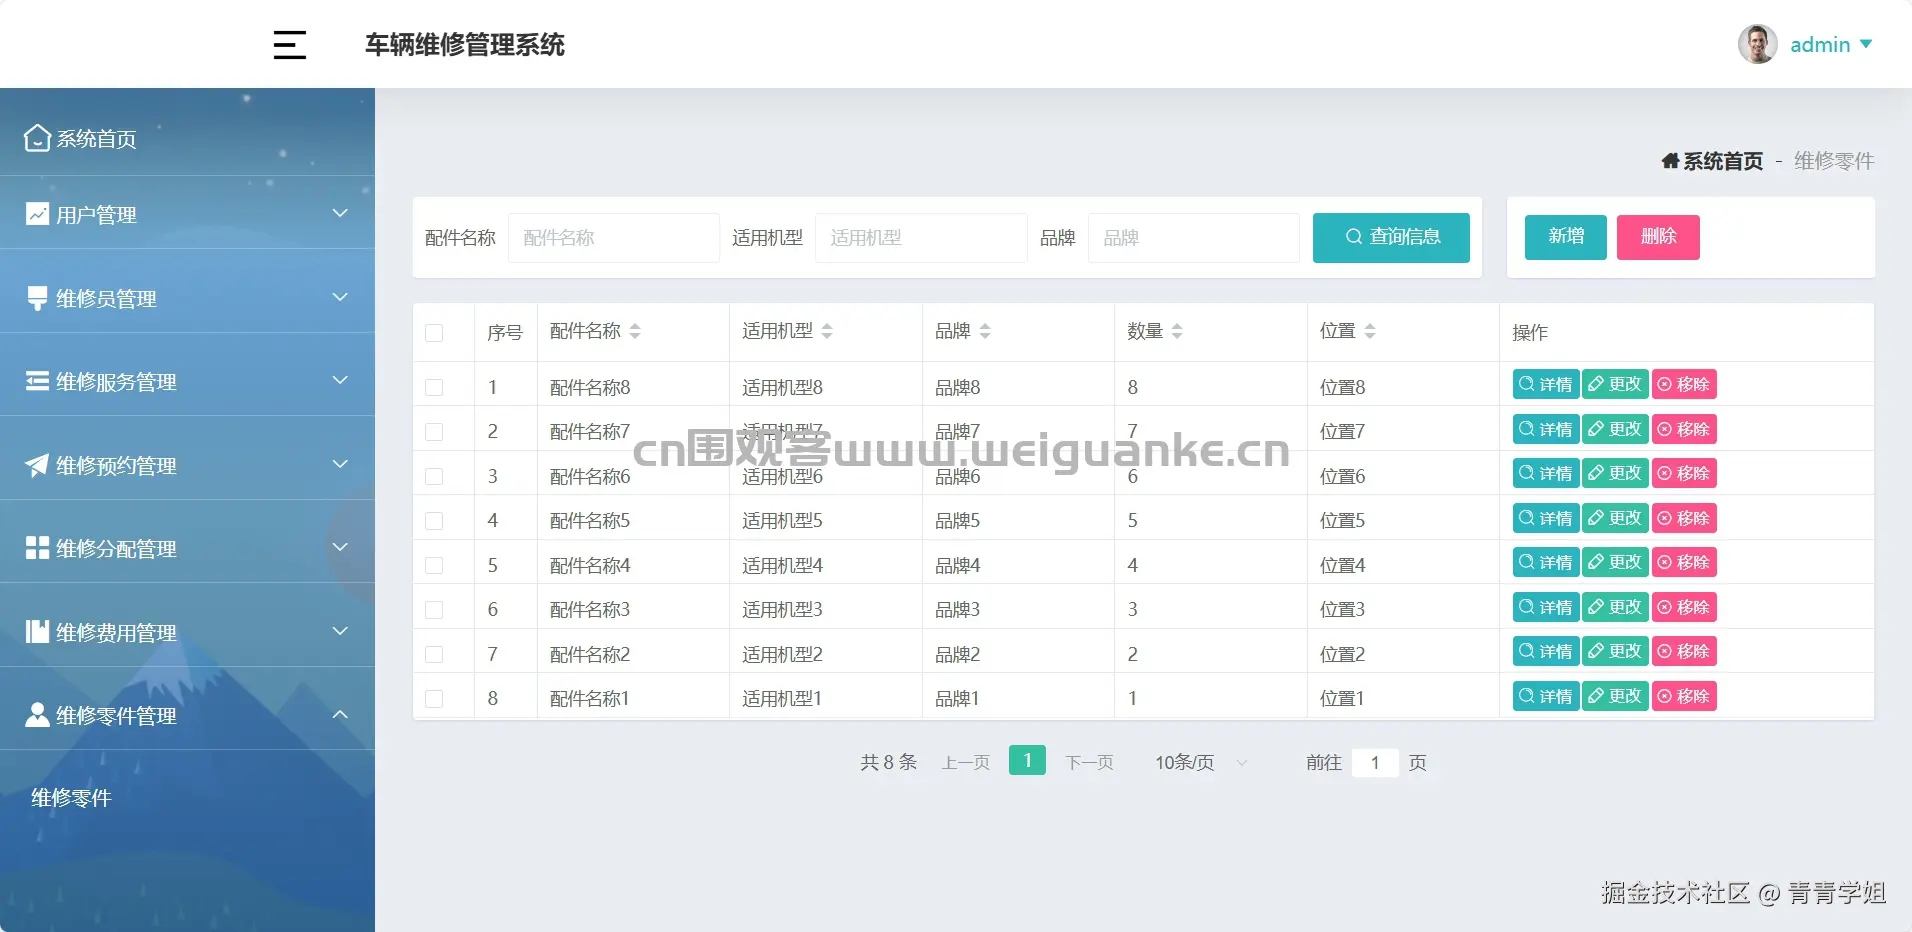Image resolution: width=1912 pixels, height=932 pixels.
Task: Click 移除 for 配件名称8 row
Action: [1684, 384]
